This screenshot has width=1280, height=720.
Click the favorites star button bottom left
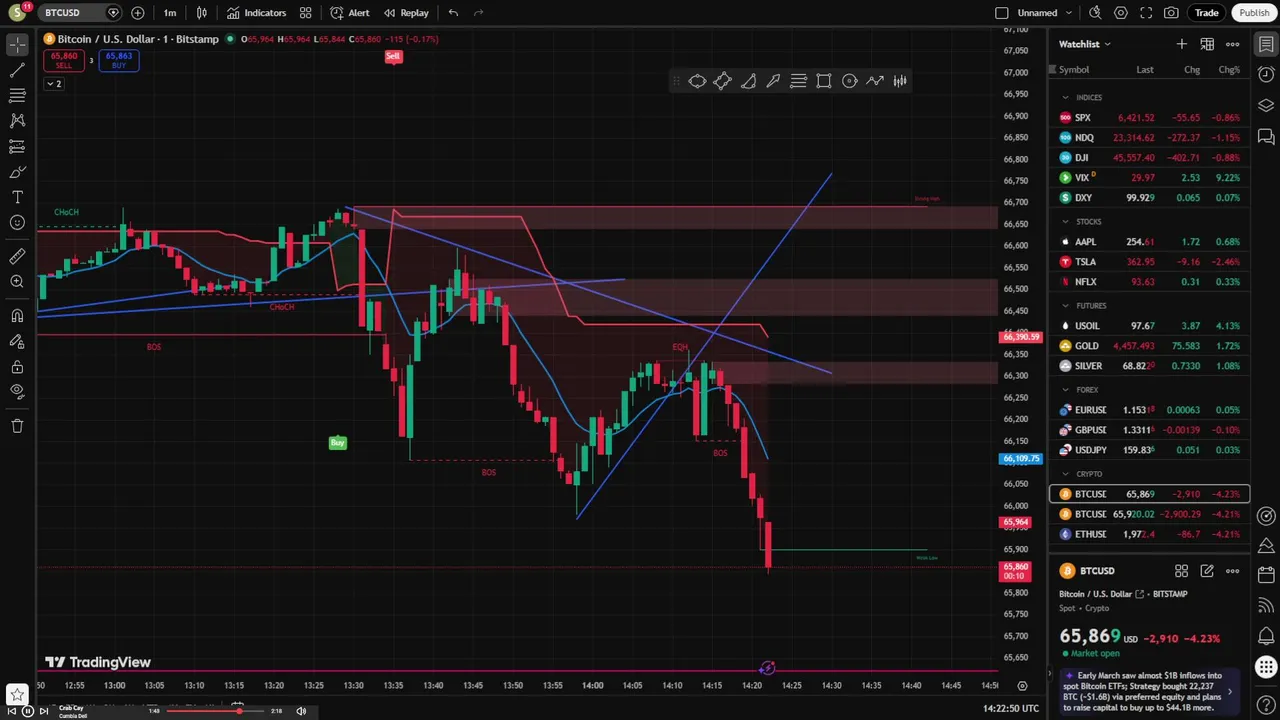click(x=17, y=694)
